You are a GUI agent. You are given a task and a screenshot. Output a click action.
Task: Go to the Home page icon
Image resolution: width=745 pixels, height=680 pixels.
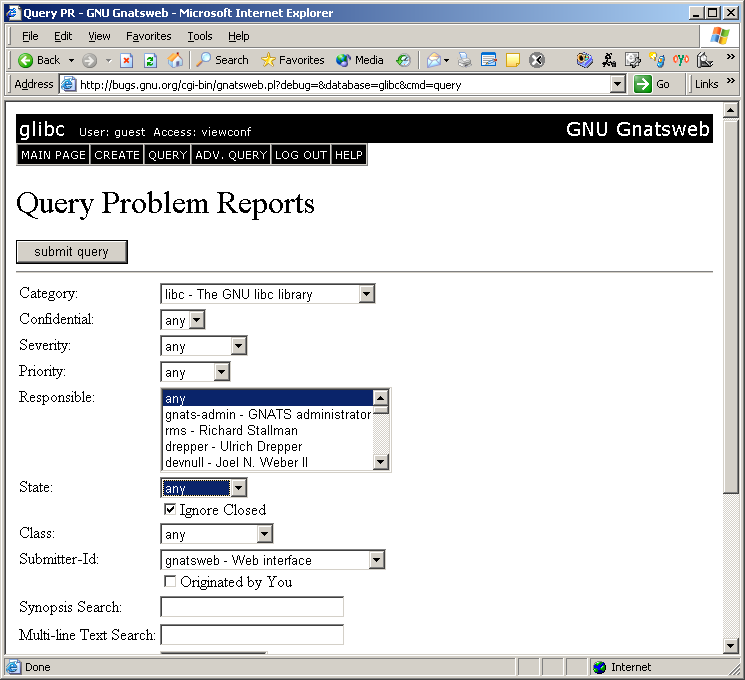pyautogui.click(x=175, y=60)
